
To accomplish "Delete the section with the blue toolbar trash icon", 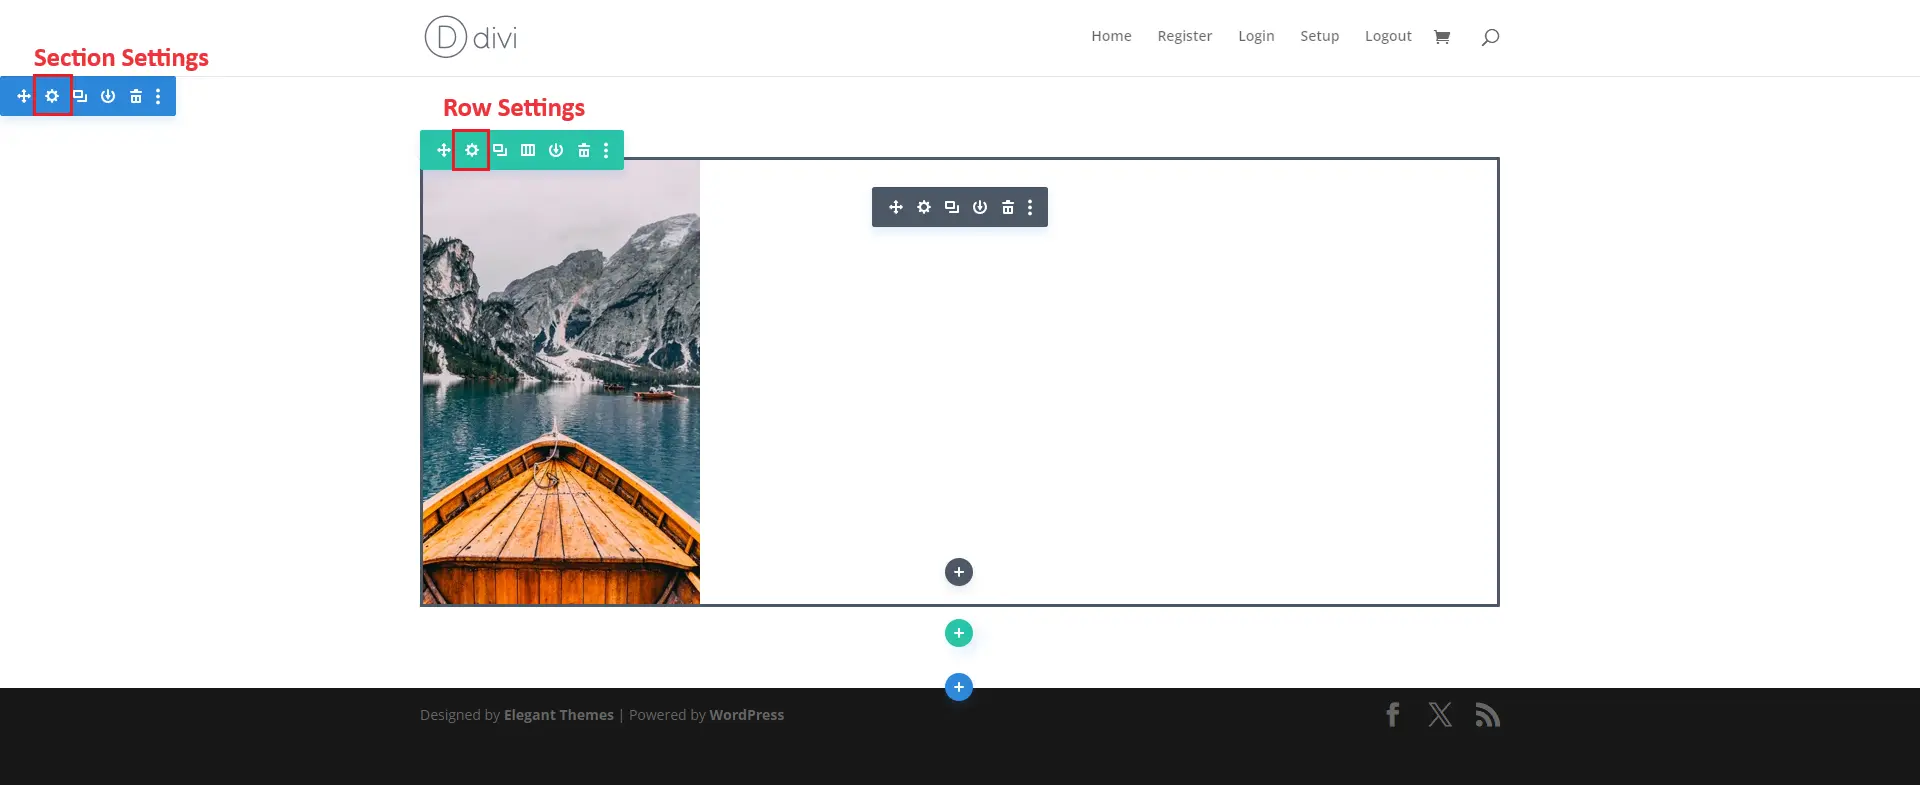I will click(x=136, y=96).
